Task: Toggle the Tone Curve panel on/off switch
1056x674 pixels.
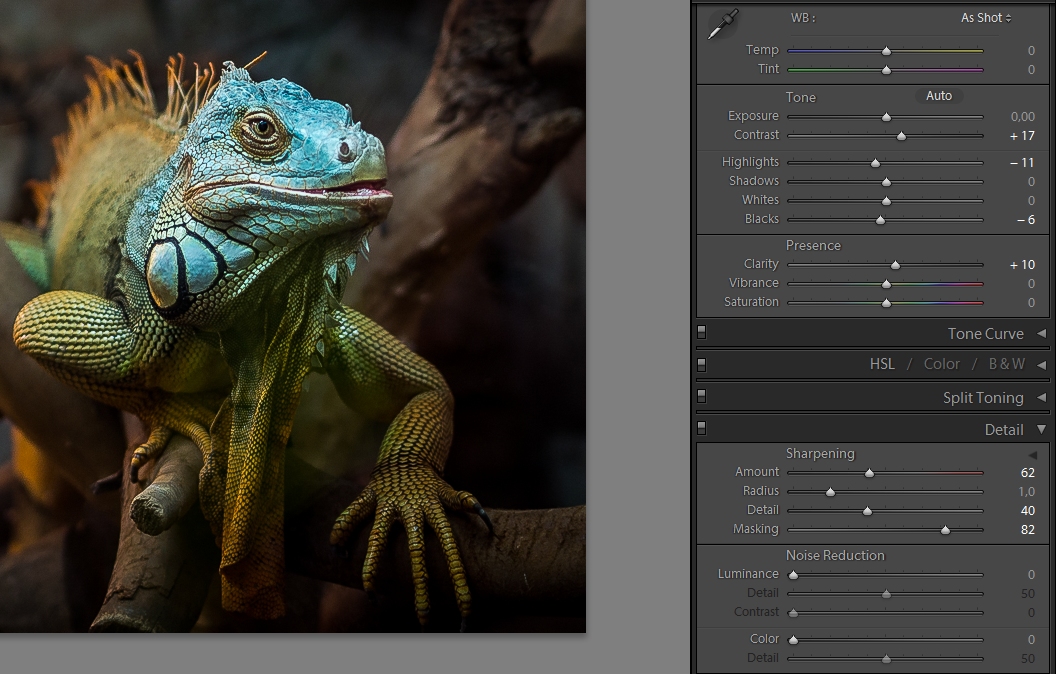Action: pyautogui.click(x=701, y=333)
